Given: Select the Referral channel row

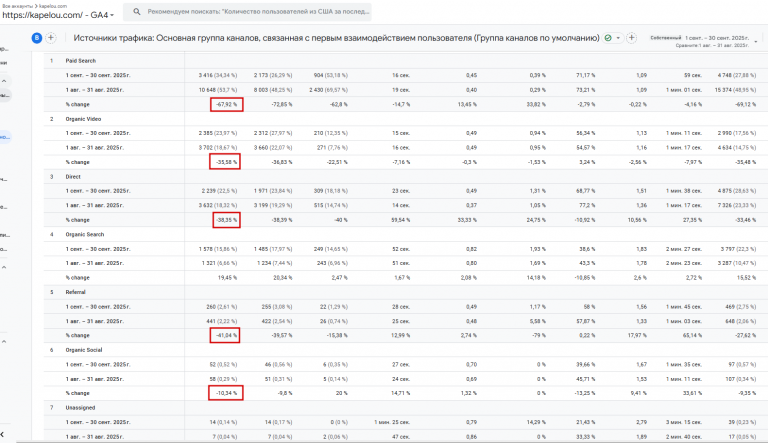Looking at the screenshot, I should [75, 292].
